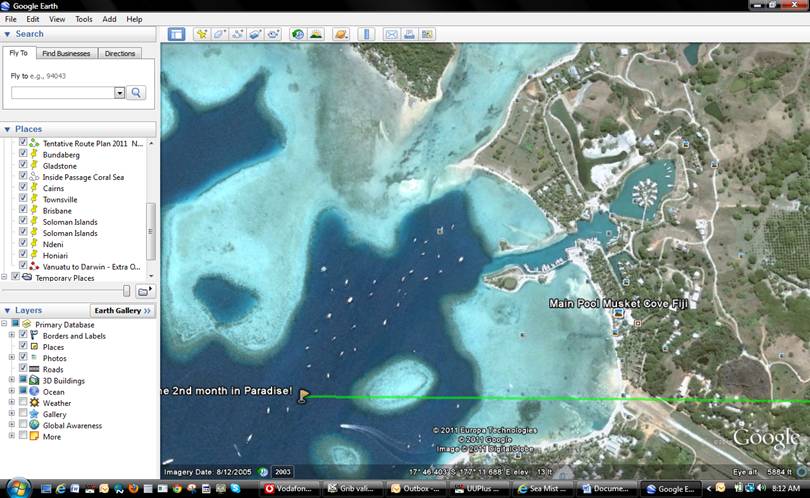Select Inside Passage Coral Sea path item
The height and width of the screenshot is (498, 810).
83,177
